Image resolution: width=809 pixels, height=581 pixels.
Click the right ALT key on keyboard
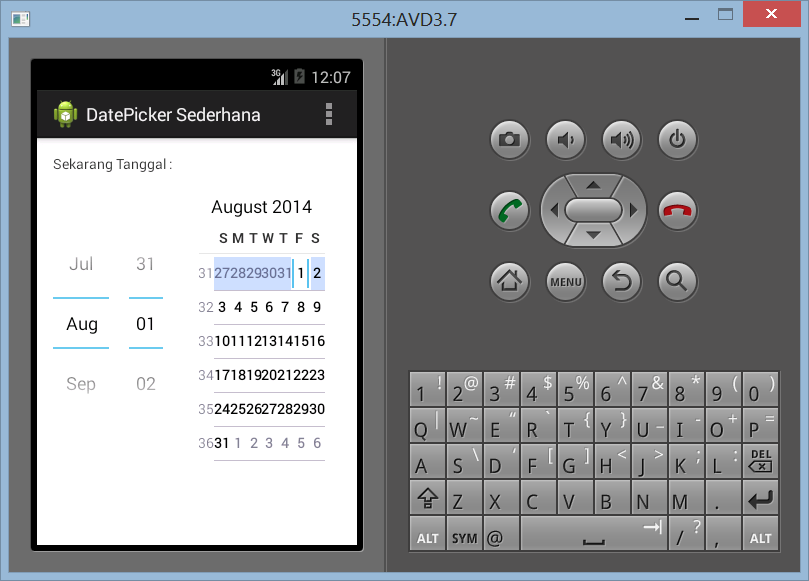(761, 534)
